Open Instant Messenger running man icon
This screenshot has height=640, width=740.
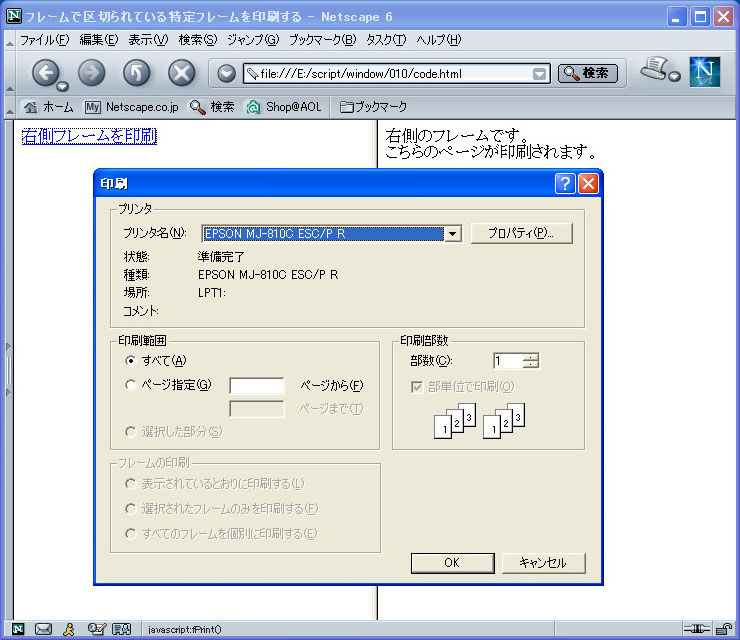tap(69, 629)
